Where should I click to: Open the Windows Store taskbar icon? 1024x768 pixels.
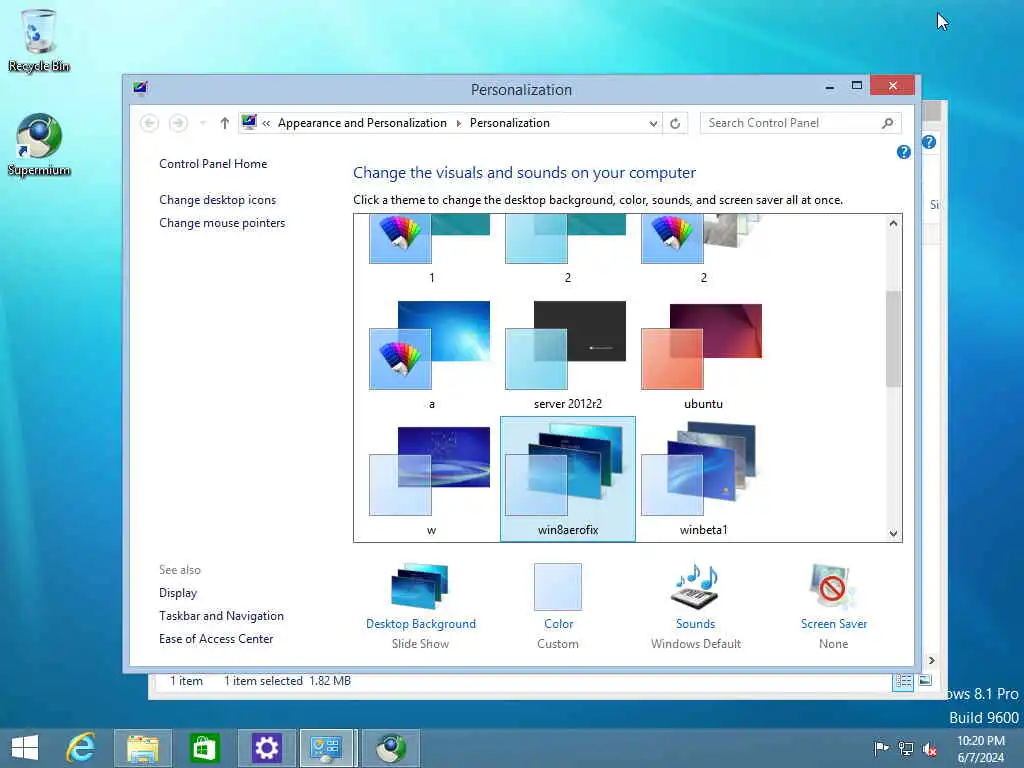[x=204, y=748]
